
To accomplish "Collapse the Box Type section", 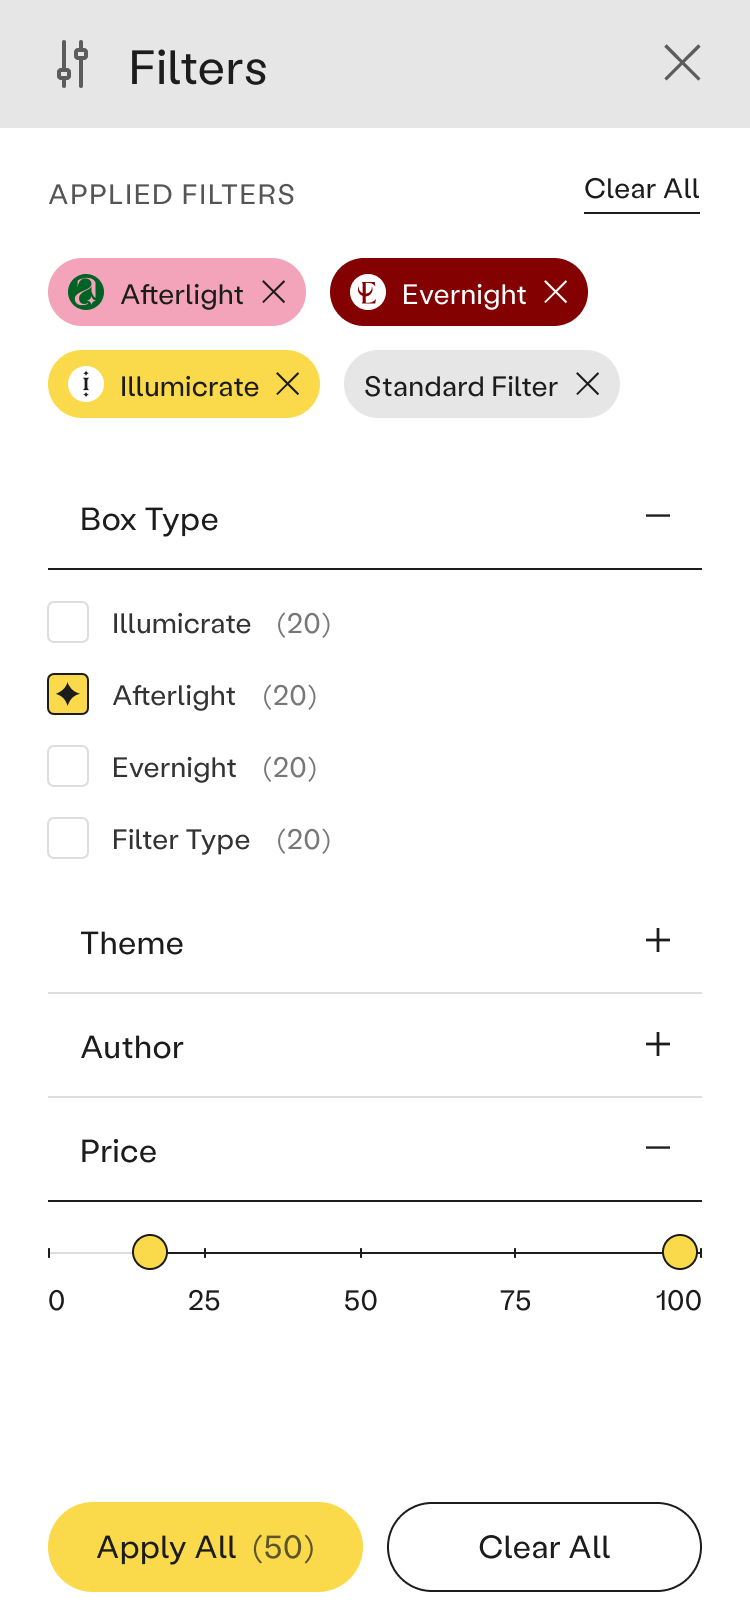I will (x=658, y=517).
